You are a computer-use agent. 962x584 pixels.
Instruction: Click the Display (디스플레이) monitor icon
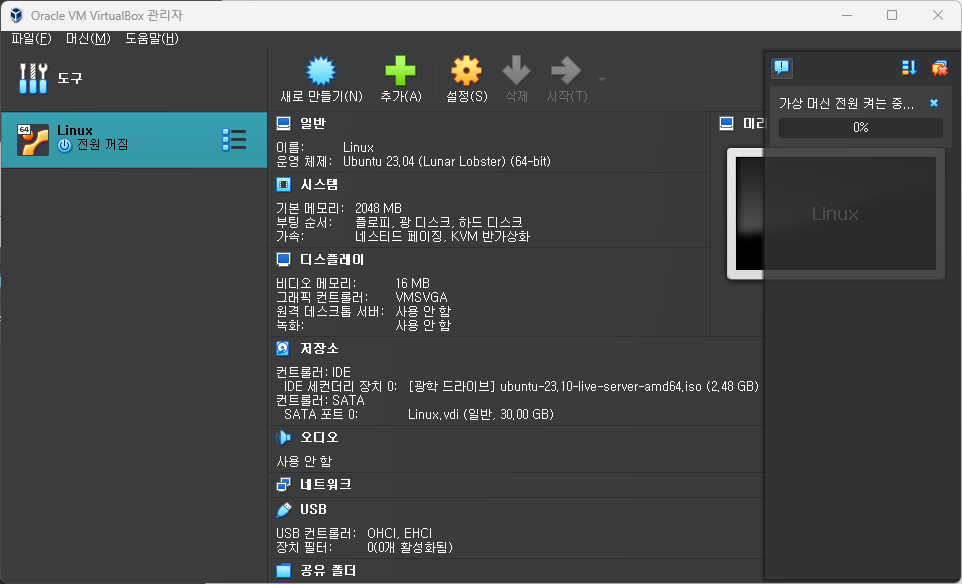click(x=283, y=260)
